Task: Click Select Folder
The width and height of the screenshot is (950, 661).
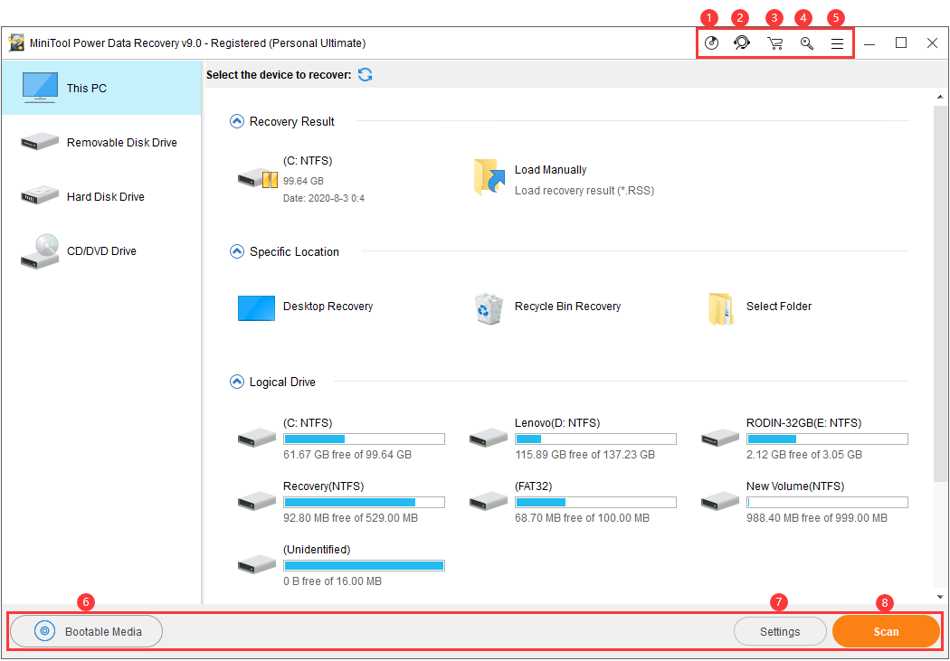Action: pyautogui.click(x=759, y=307)
